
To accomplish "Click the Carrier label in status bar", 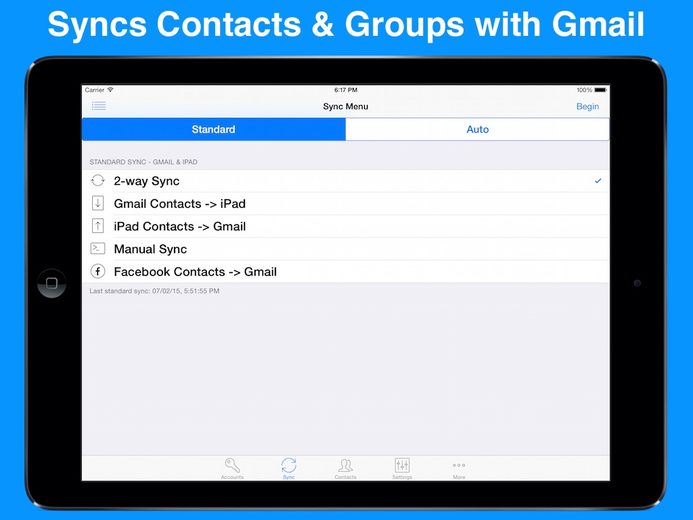I will [95, 90].
